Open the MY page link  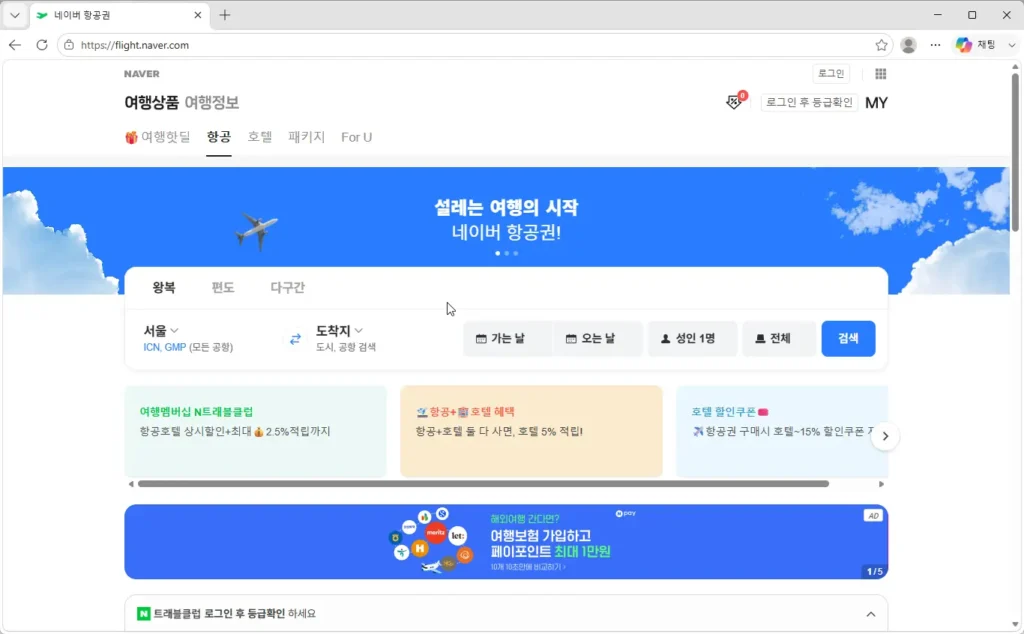[876, 103]
